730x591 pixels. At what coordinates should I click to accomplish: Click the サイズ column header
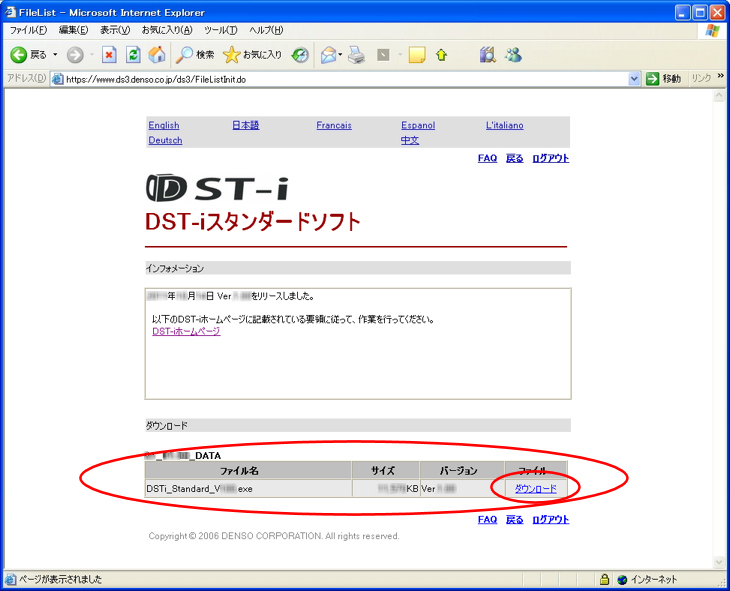pyautogui.click(x=386, y=470)
